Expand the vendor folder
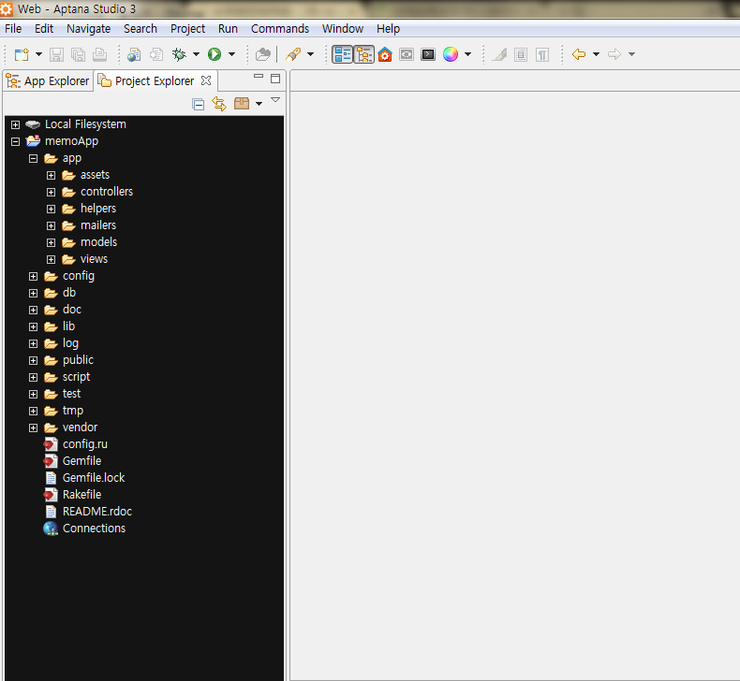The image size is (740, 681). point(33,428)
